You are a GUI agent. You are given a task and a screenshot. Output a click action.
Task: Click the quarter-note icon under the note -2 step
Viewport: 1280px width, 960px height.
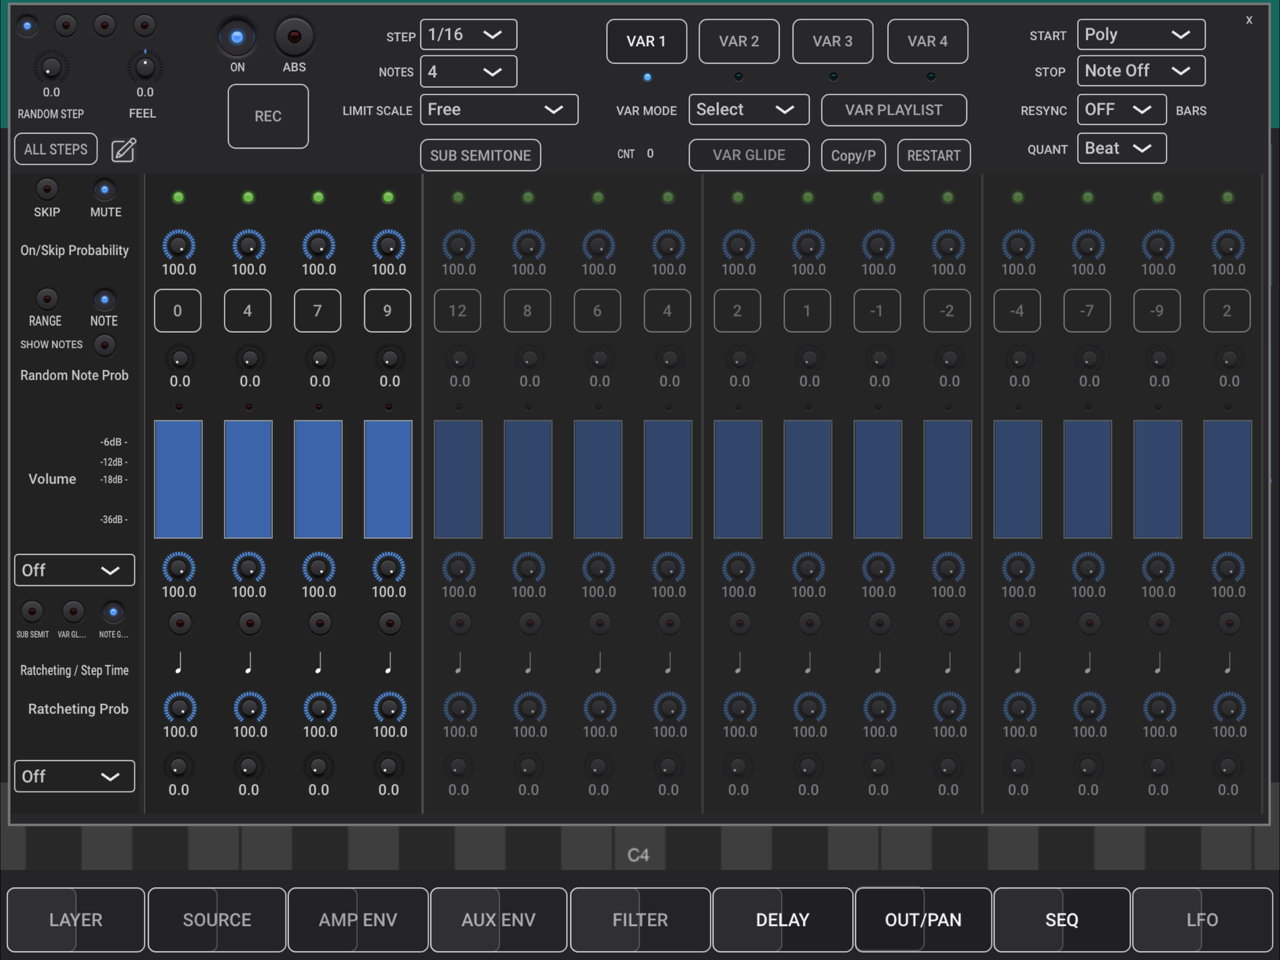coord(949,662)
